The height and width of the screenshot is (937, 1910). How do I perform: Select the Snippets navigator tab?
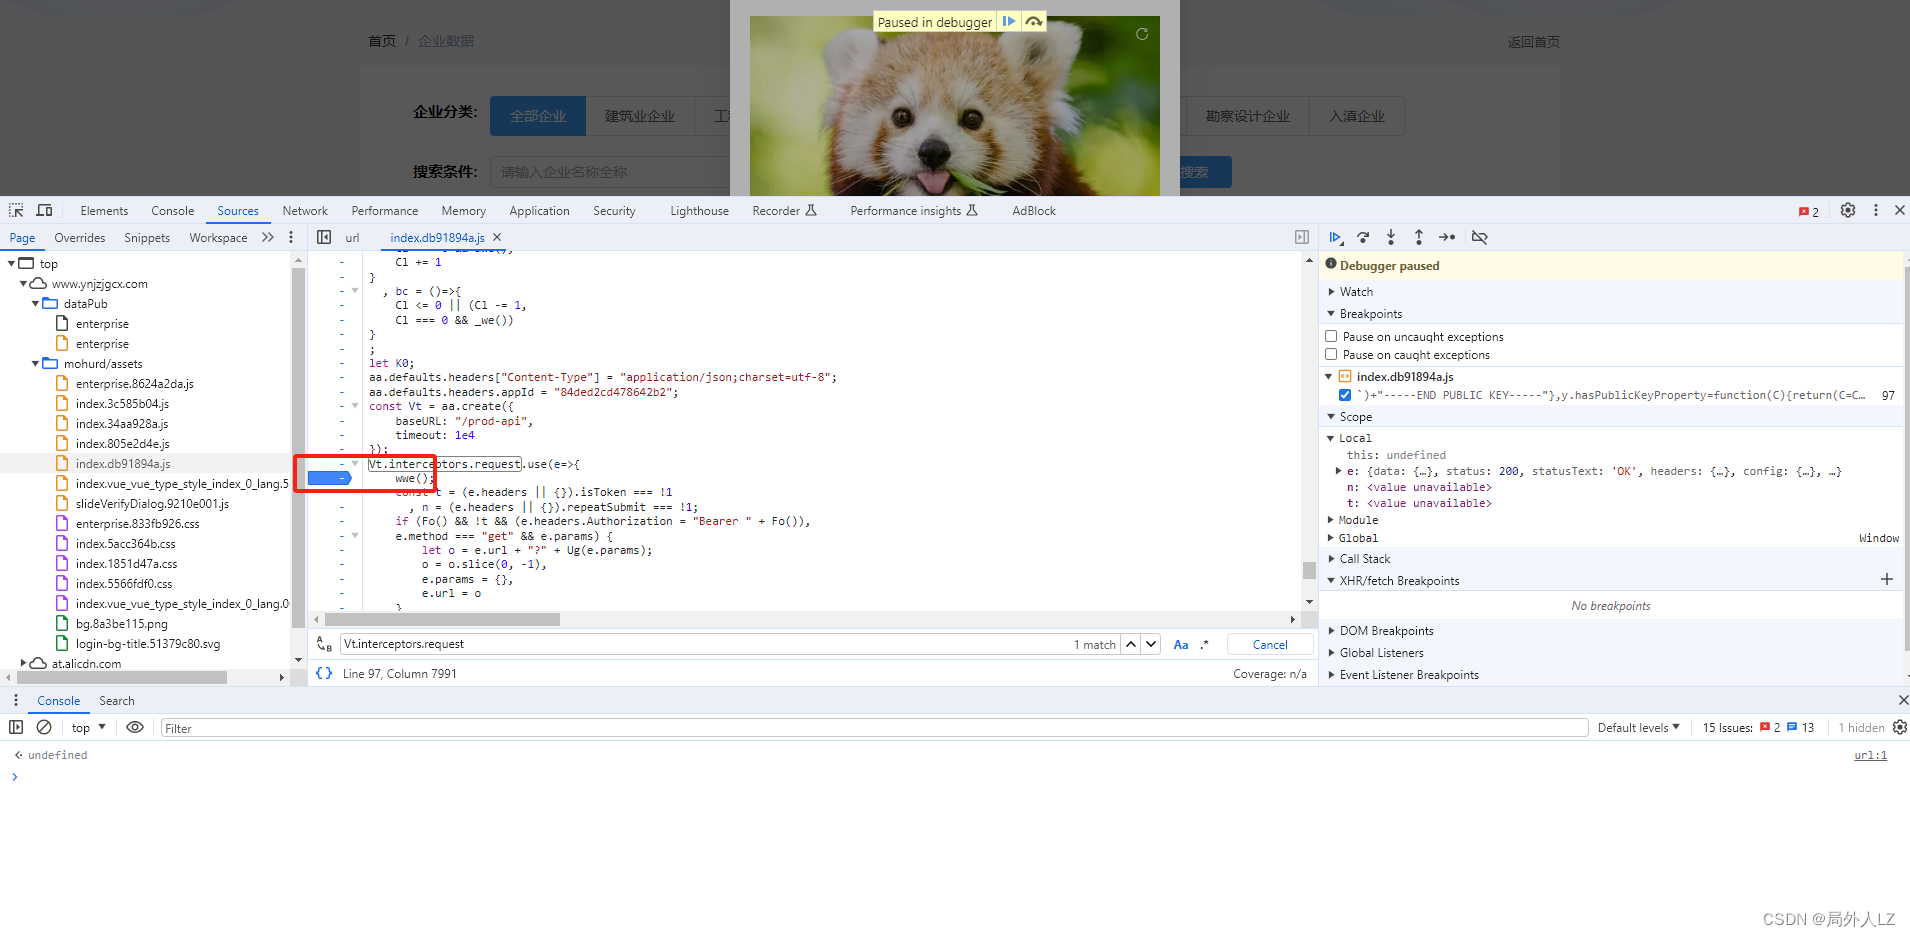point(147,238)
